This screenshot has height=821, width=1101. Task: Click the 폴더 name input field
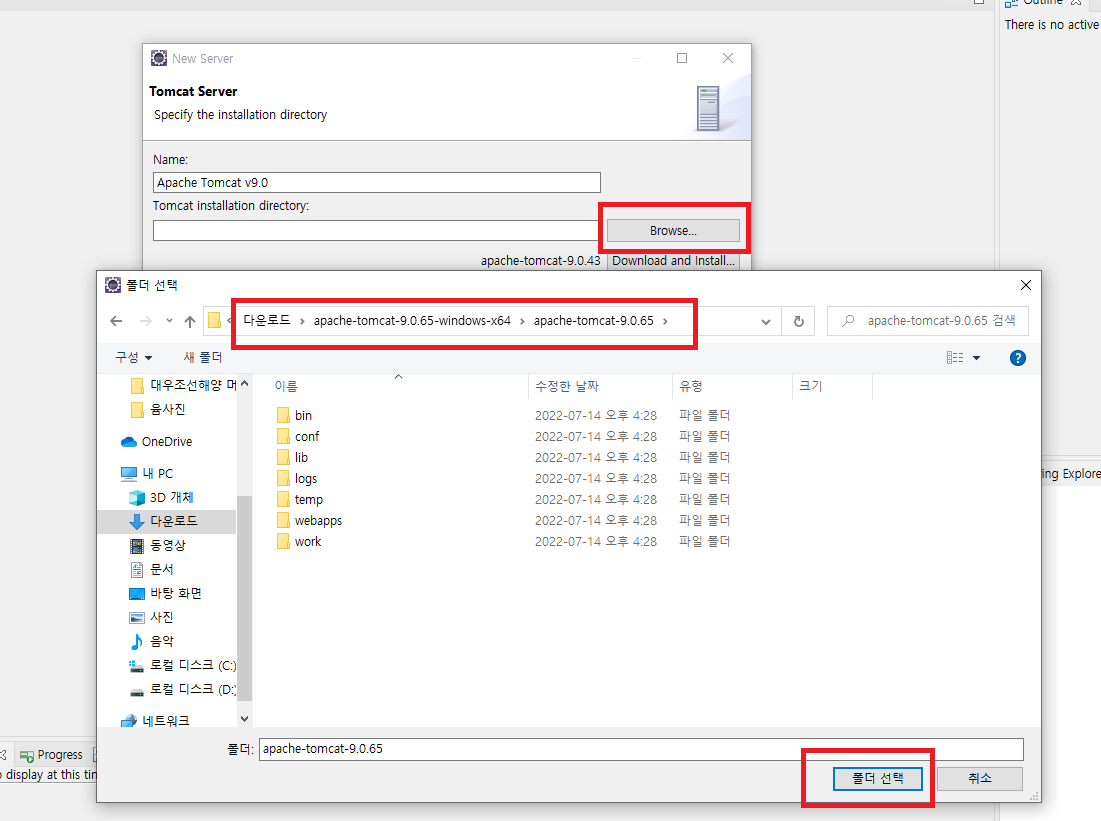point(641,749)
